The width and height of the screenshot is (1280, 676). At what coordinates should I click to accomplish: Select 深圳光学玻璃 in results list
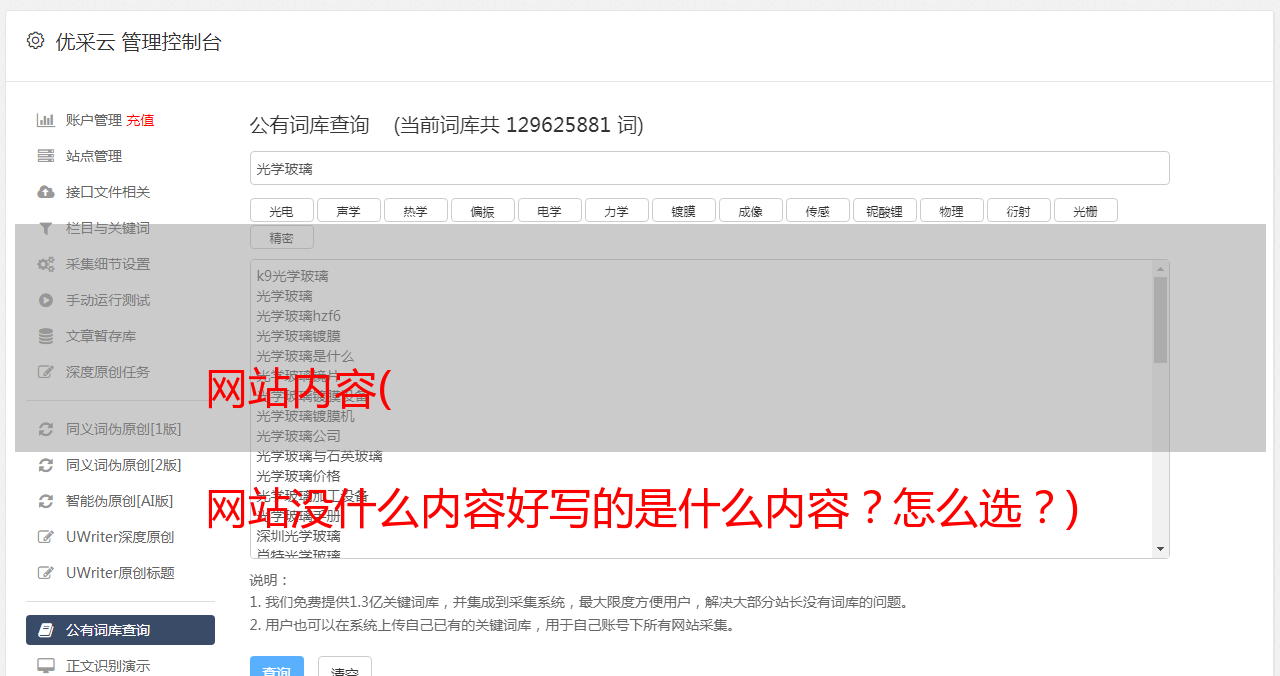(298, 536)
